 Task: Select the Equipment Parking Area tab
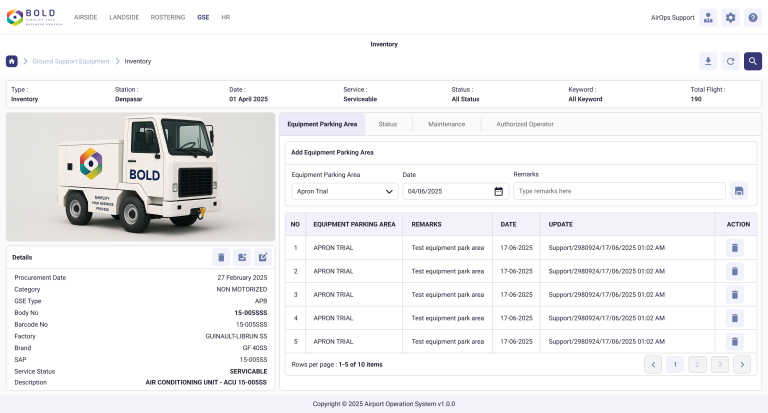click(x=322, y=124)
